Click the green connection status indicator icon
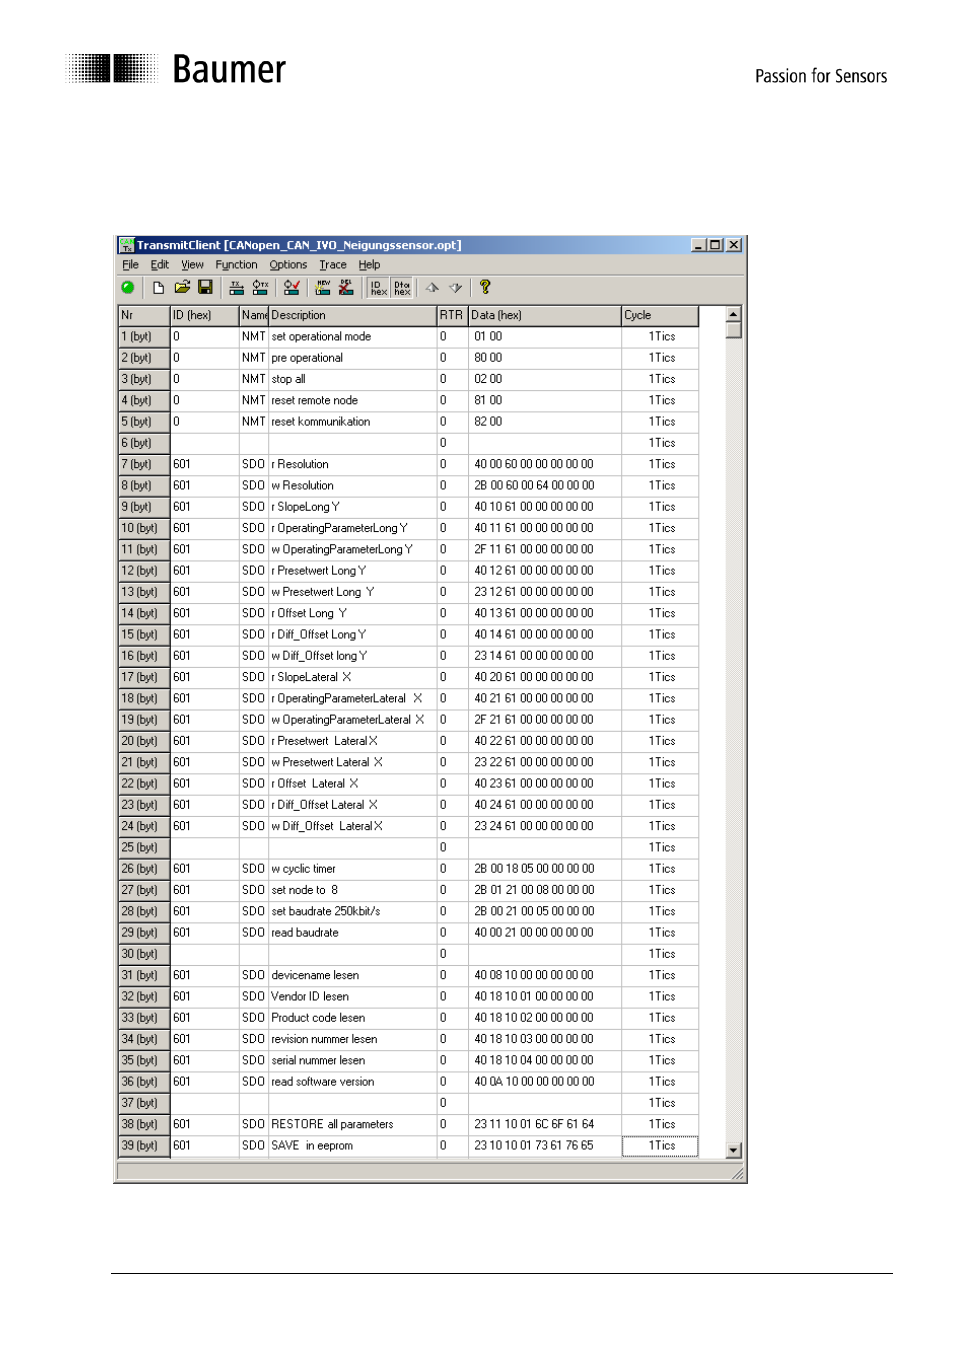This screenshot has width=955, height=1350. pos(128,288)
